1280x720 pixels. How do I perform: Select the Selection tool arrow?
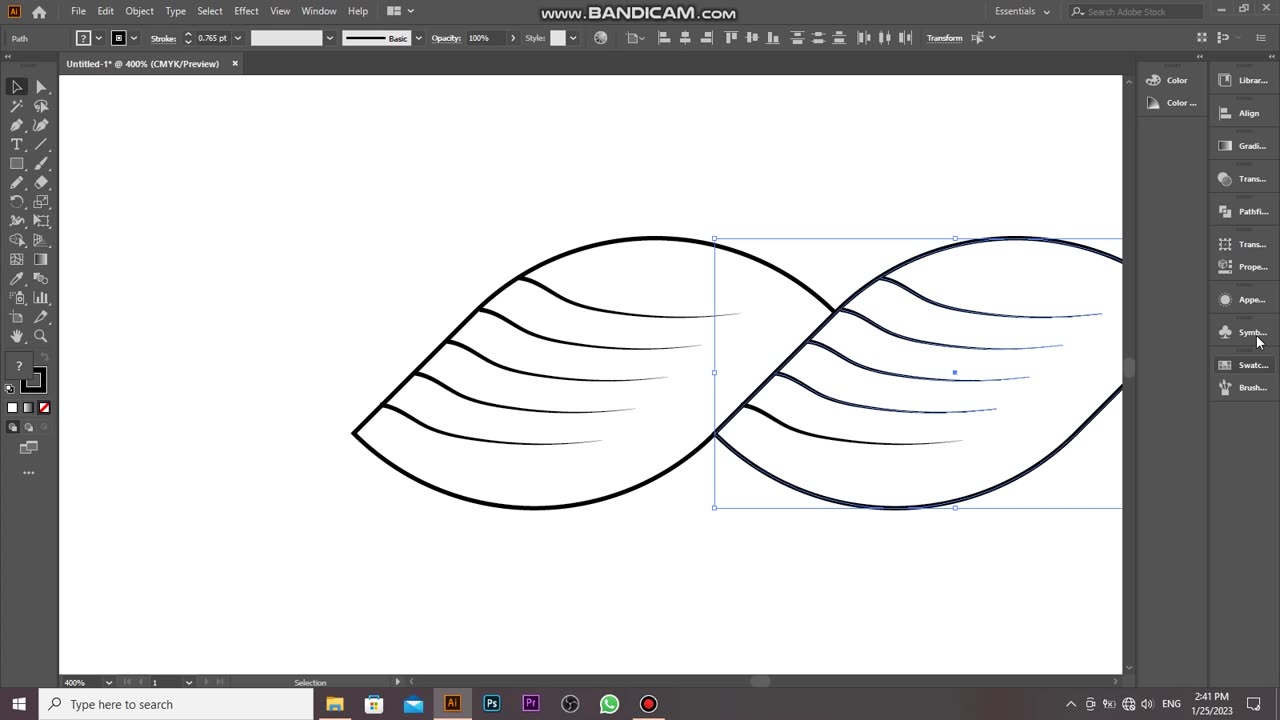click(17, 87)
